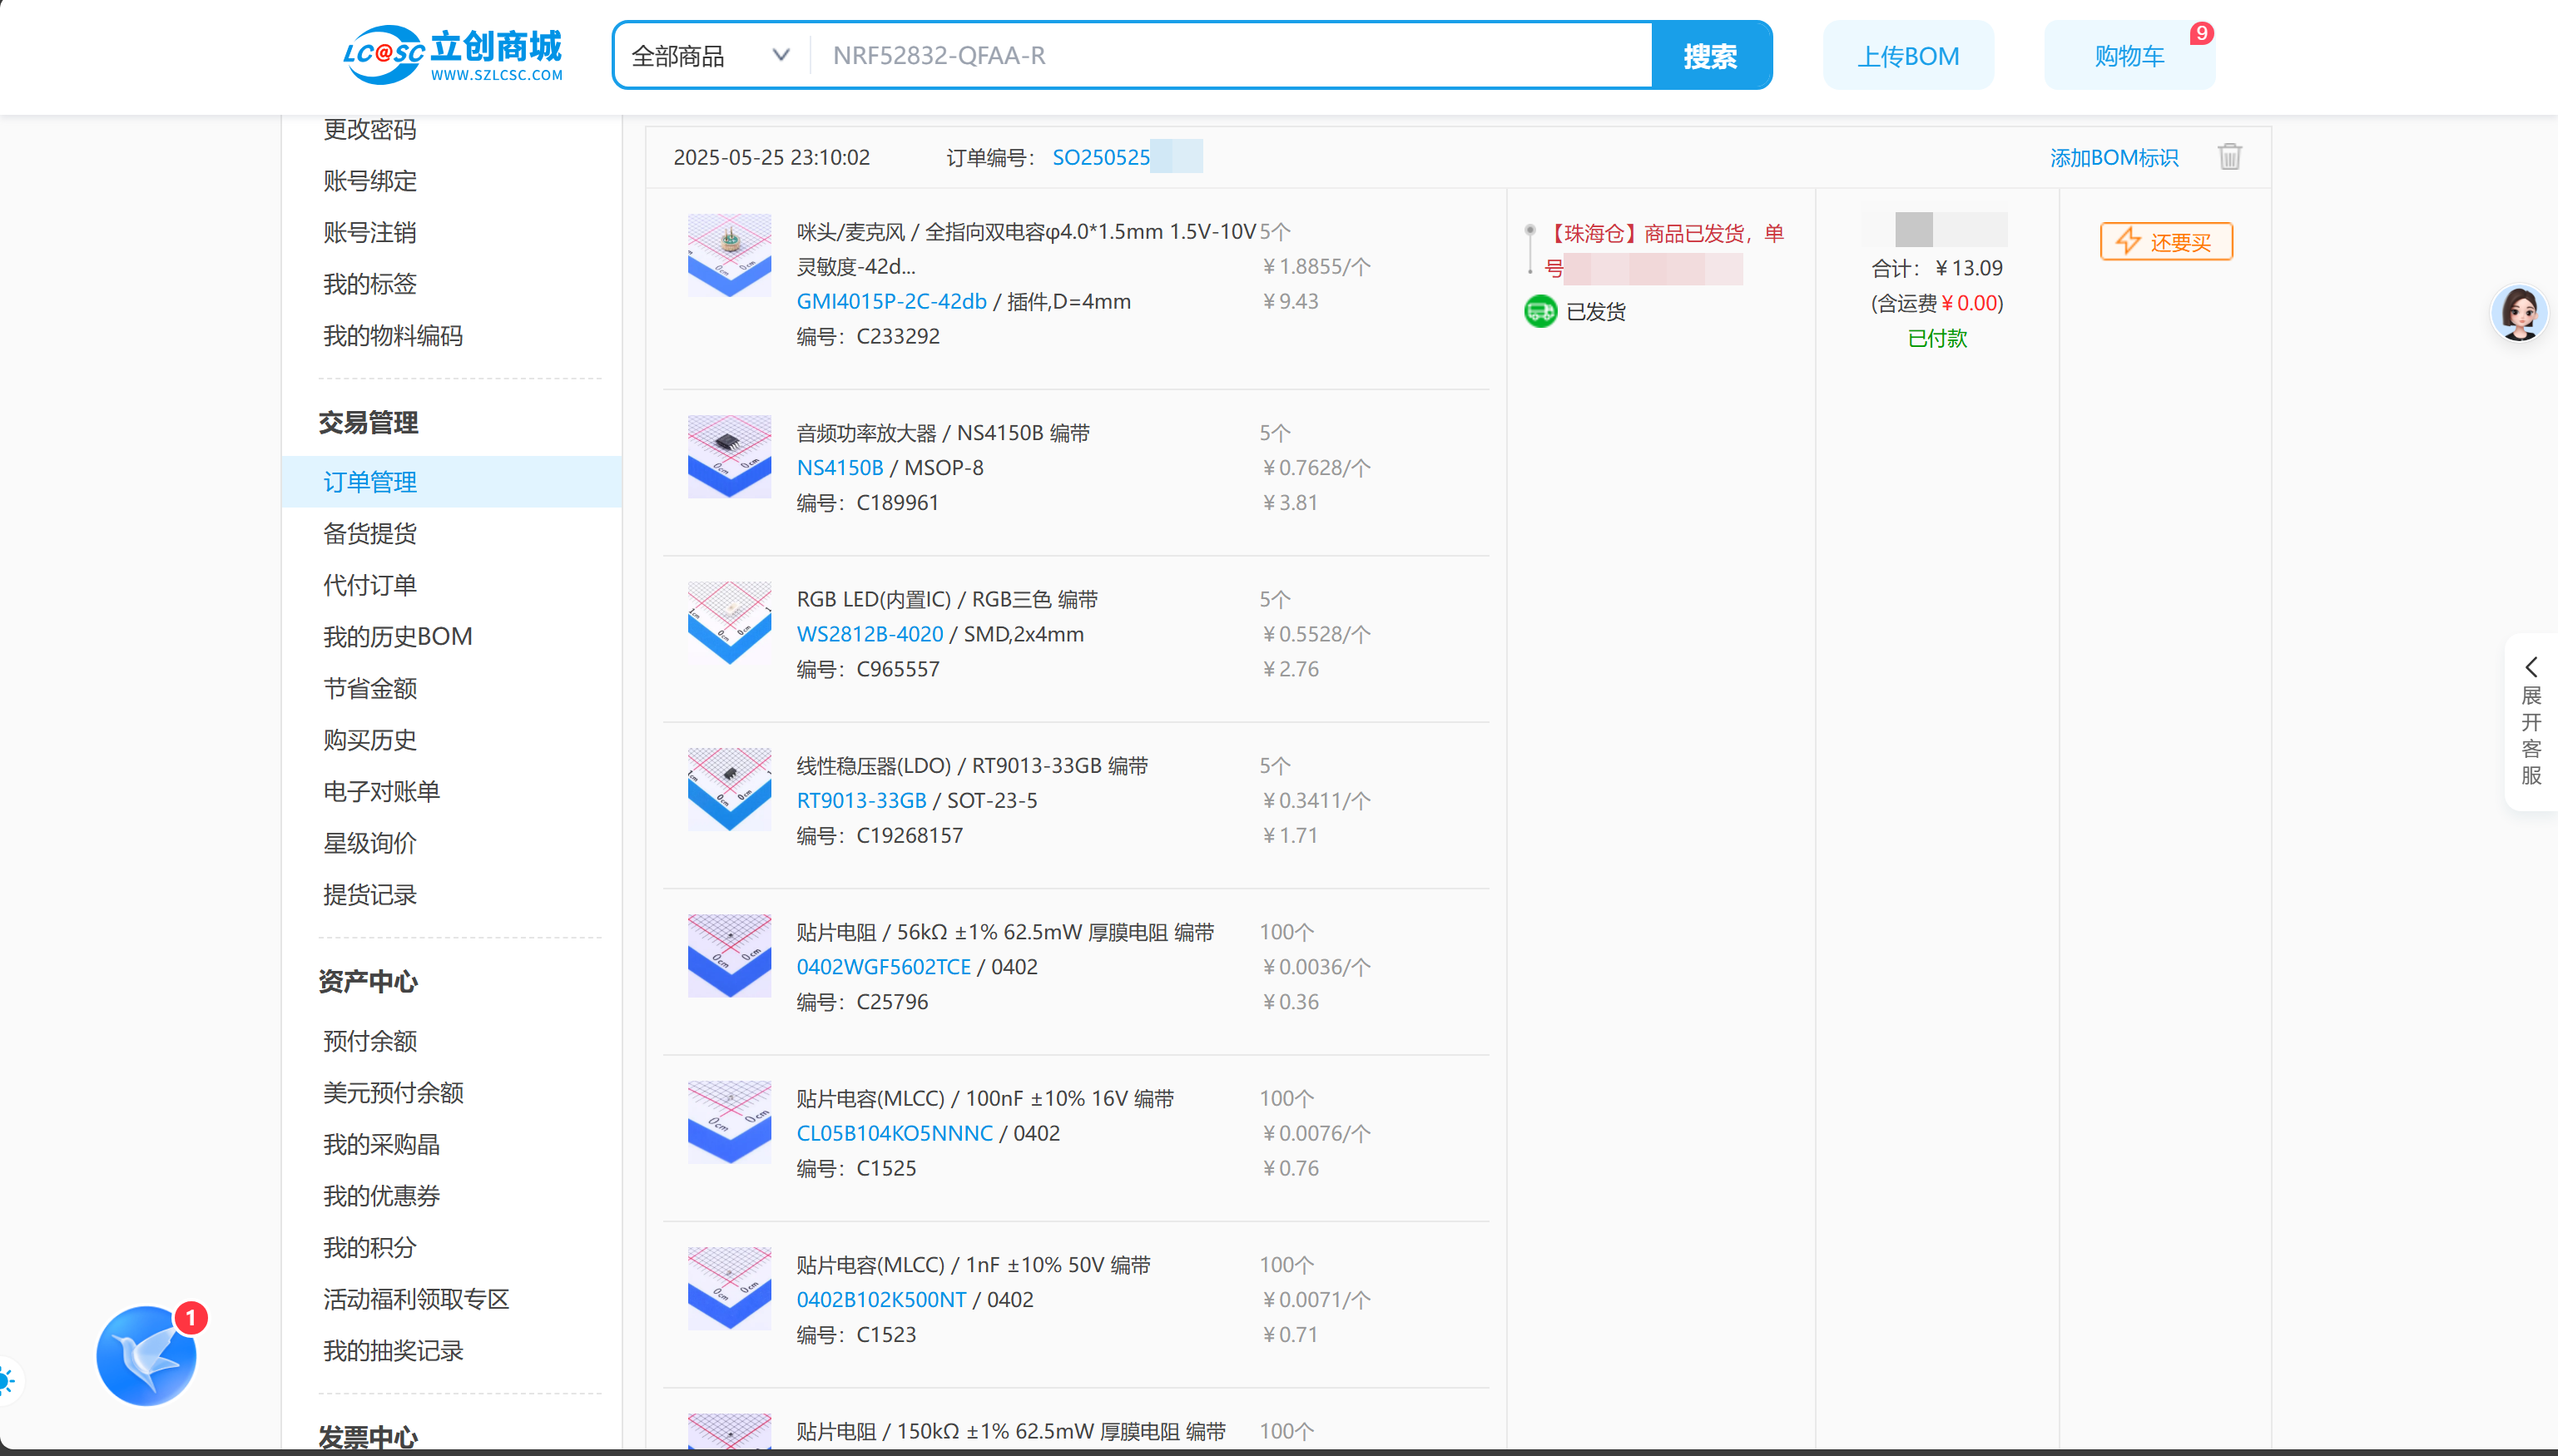Go to 购买历史 sidebar item
2558x1456 pixels.
click(x=370, y=740)
